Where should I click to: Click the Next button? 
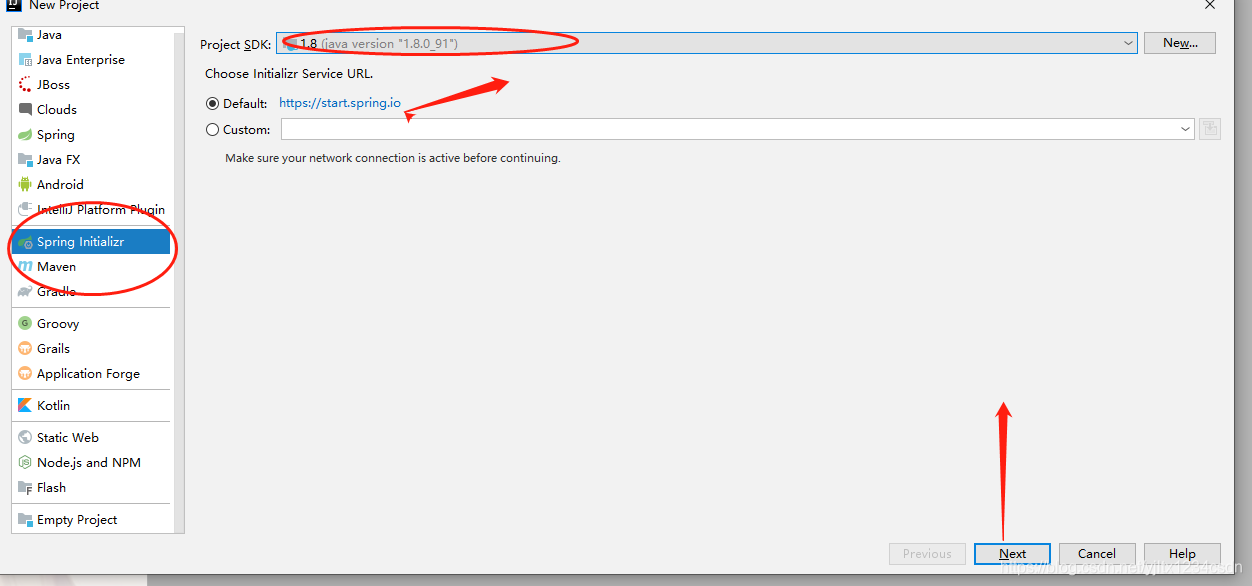tap(1012, 554)
